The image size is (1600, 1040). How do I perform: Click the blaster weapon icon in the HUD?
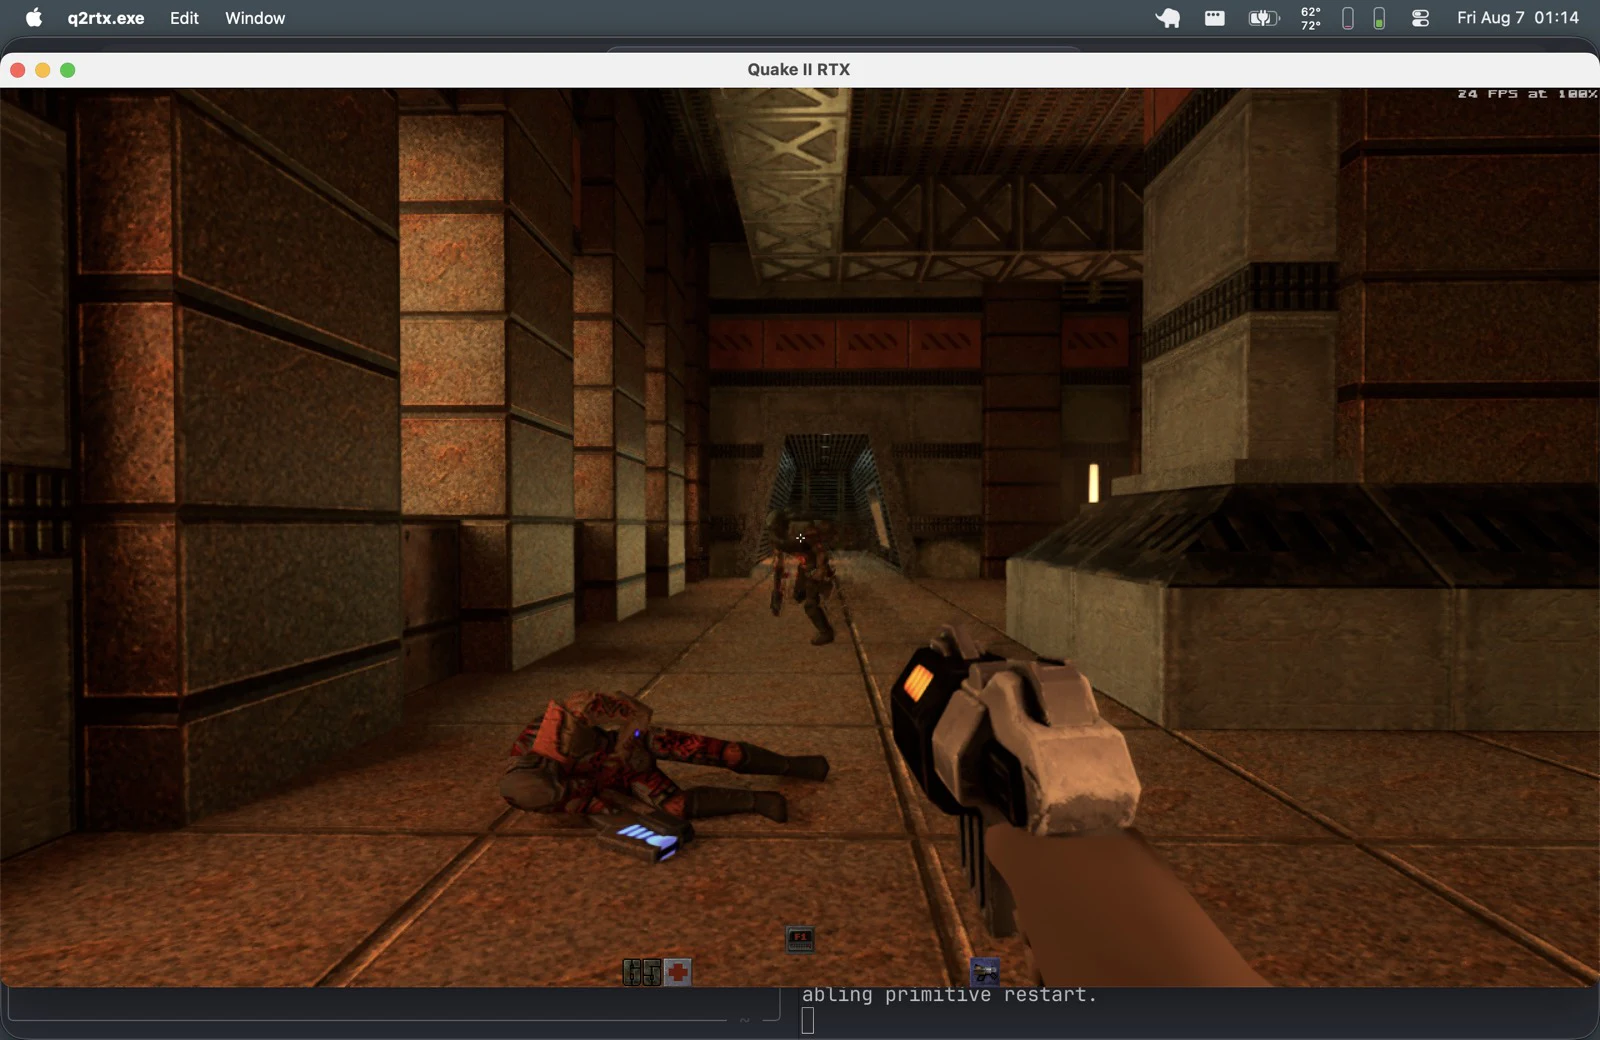(x=985, y=971)
